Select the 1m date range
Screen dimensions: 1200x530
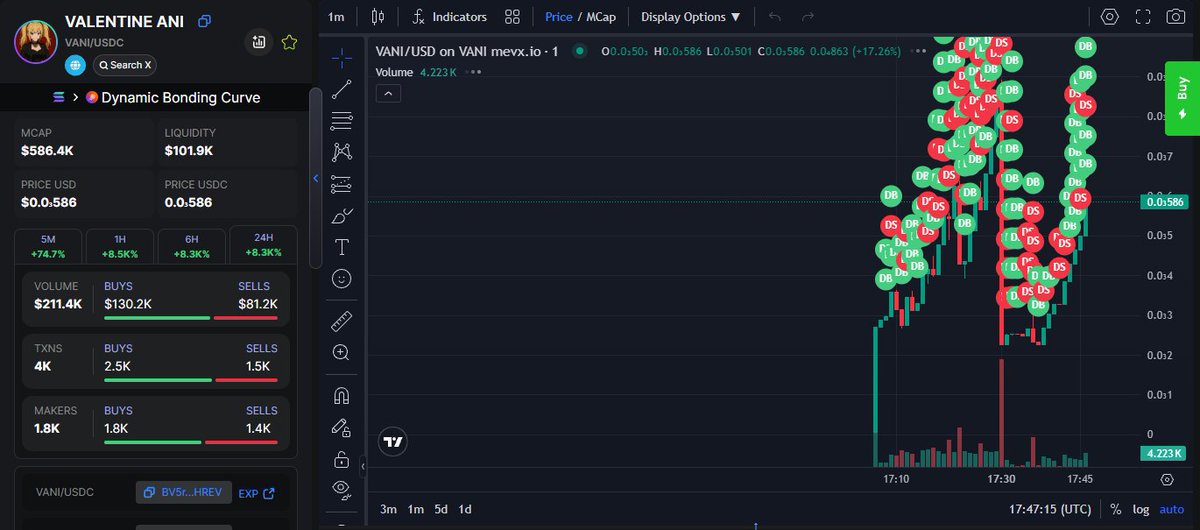(x=415, y=509)
